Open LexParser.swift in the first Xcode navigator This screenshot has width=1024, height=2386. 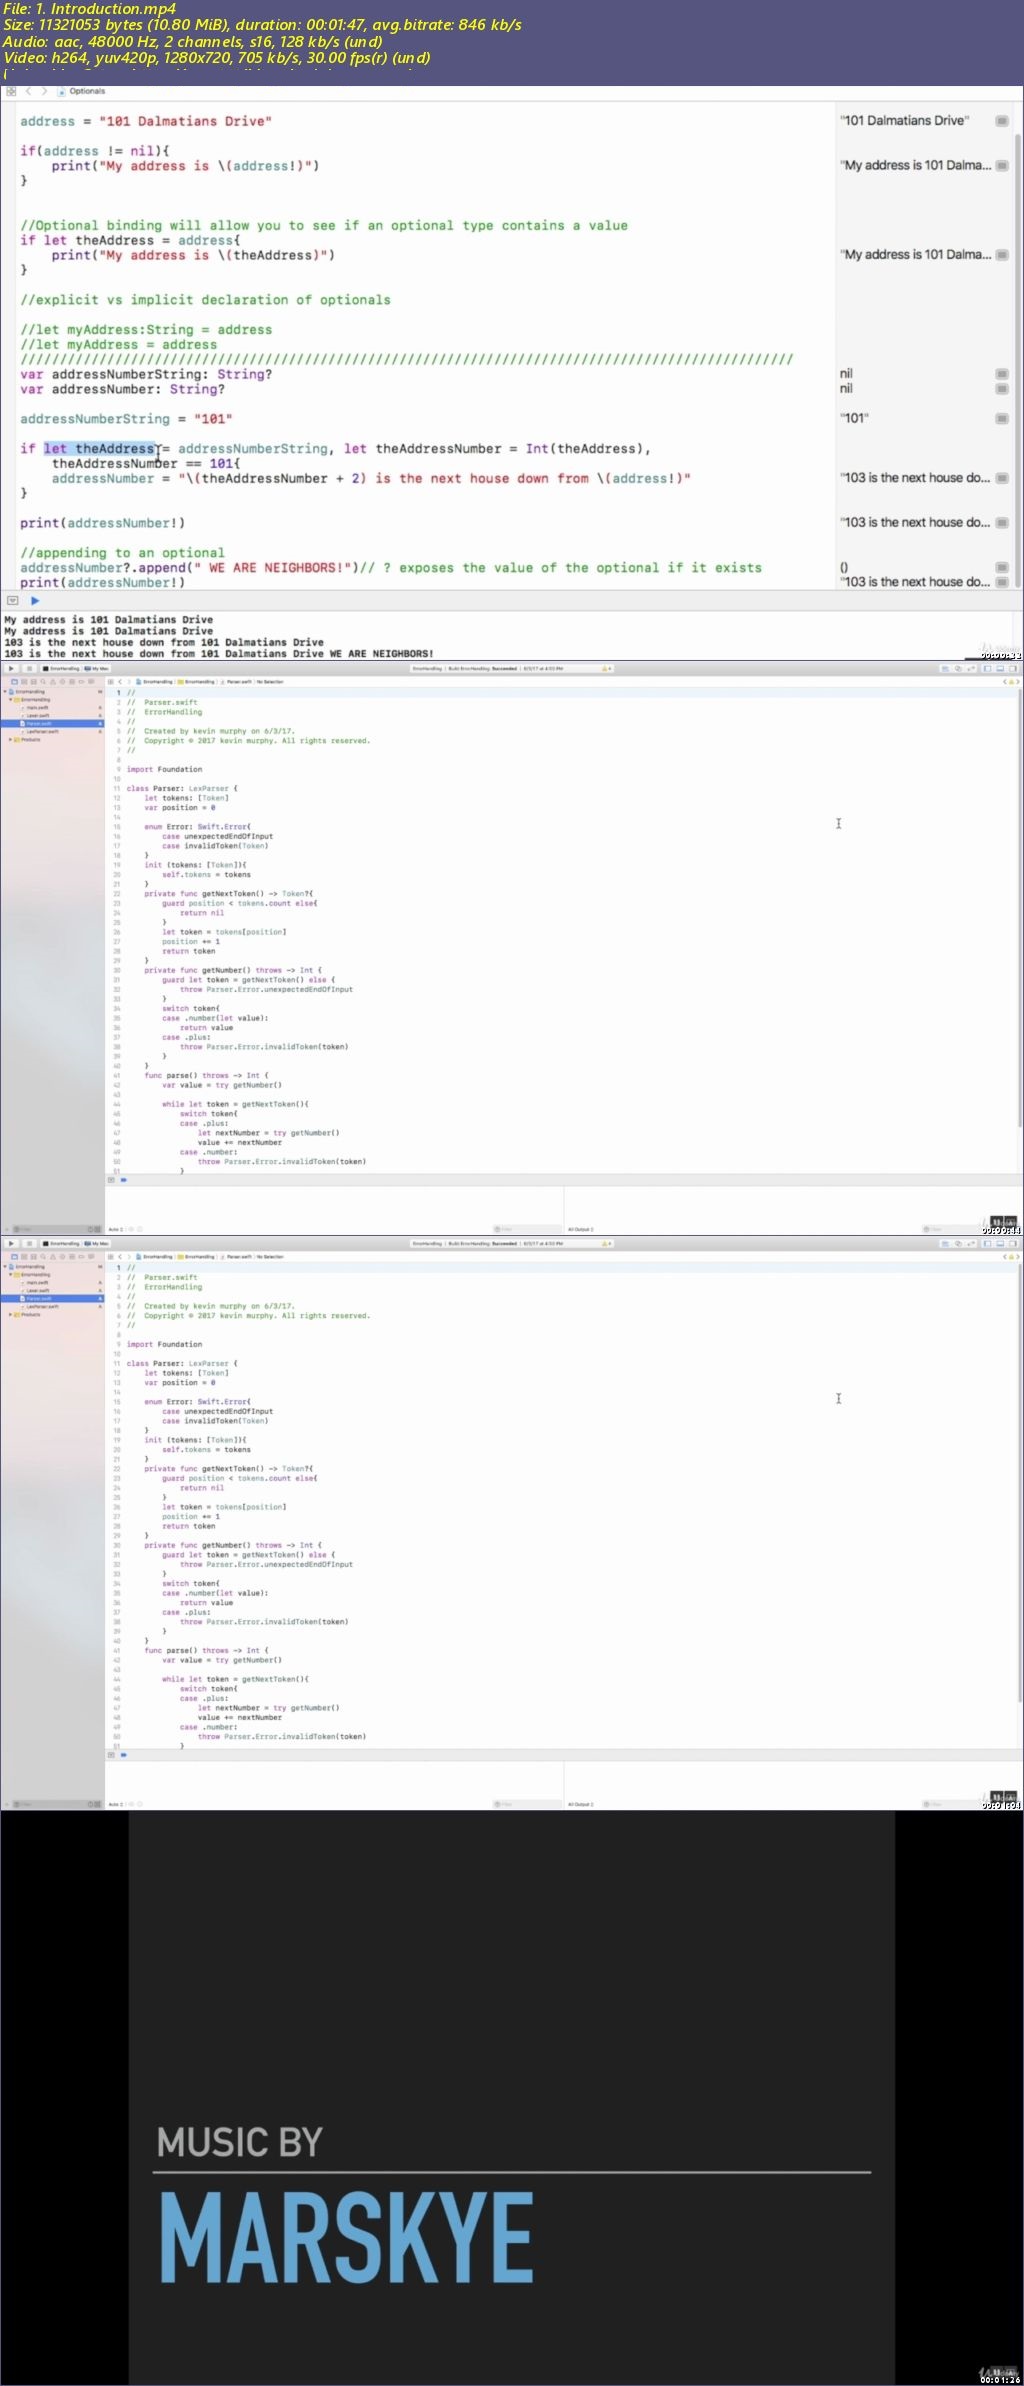pos(42,731)
